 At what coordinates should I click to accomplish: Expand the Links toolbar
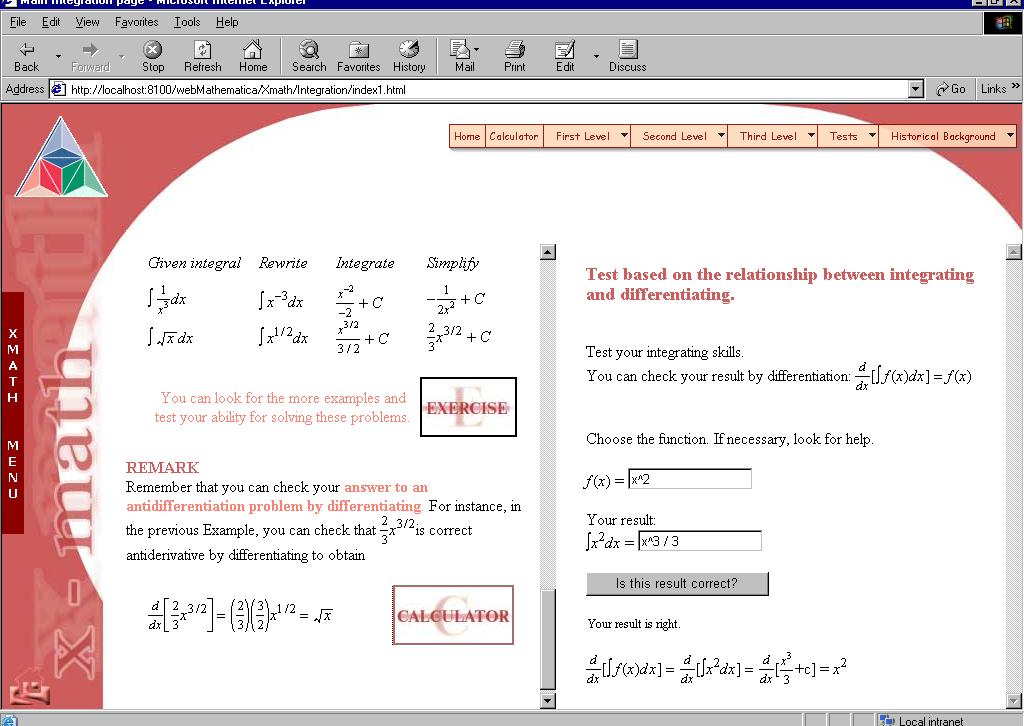(1000, 89)
